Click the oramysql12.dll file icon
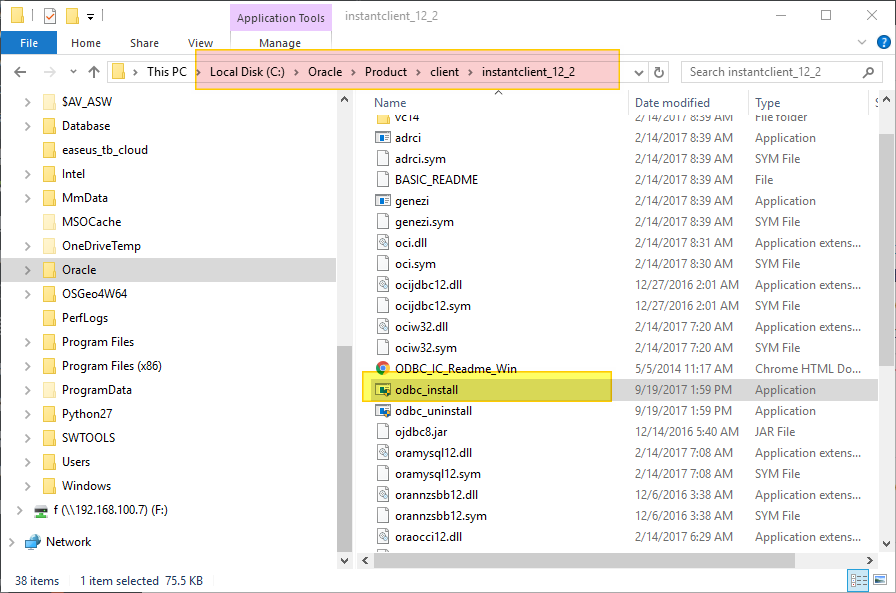 pos(382,452)
